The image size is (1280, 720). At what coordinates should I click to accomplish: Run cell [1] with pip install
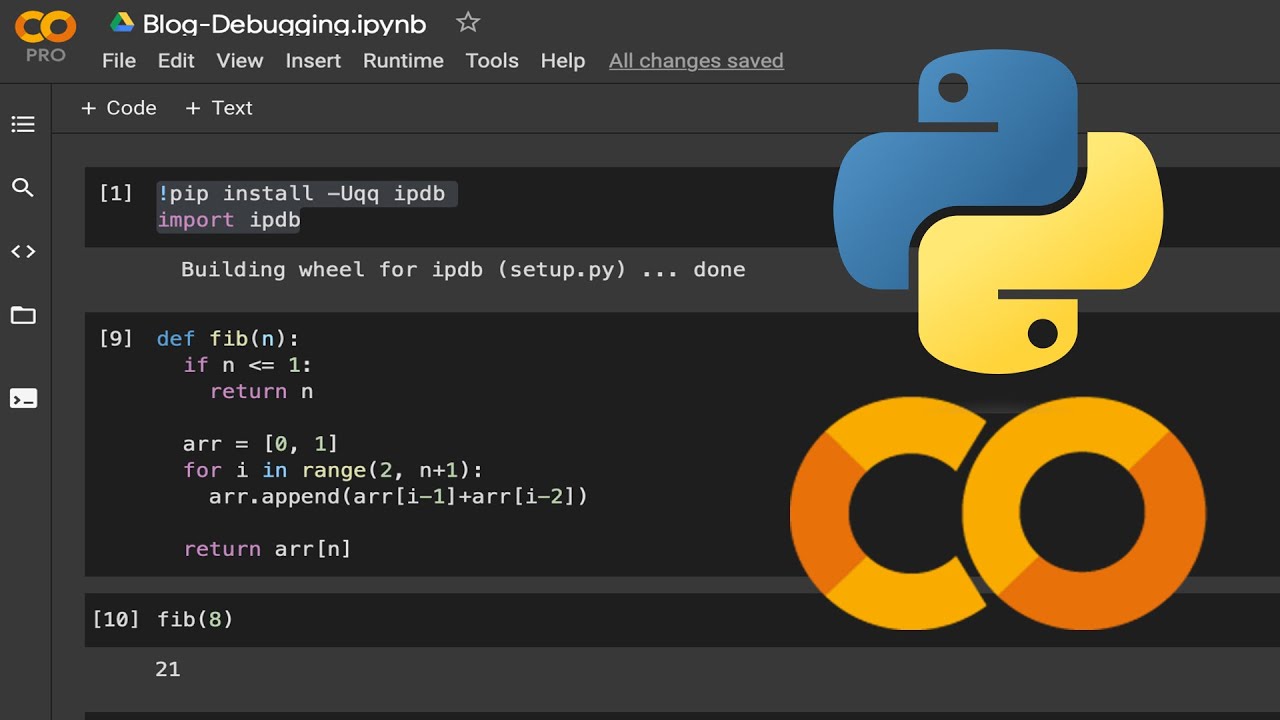(x=115, y=193)
